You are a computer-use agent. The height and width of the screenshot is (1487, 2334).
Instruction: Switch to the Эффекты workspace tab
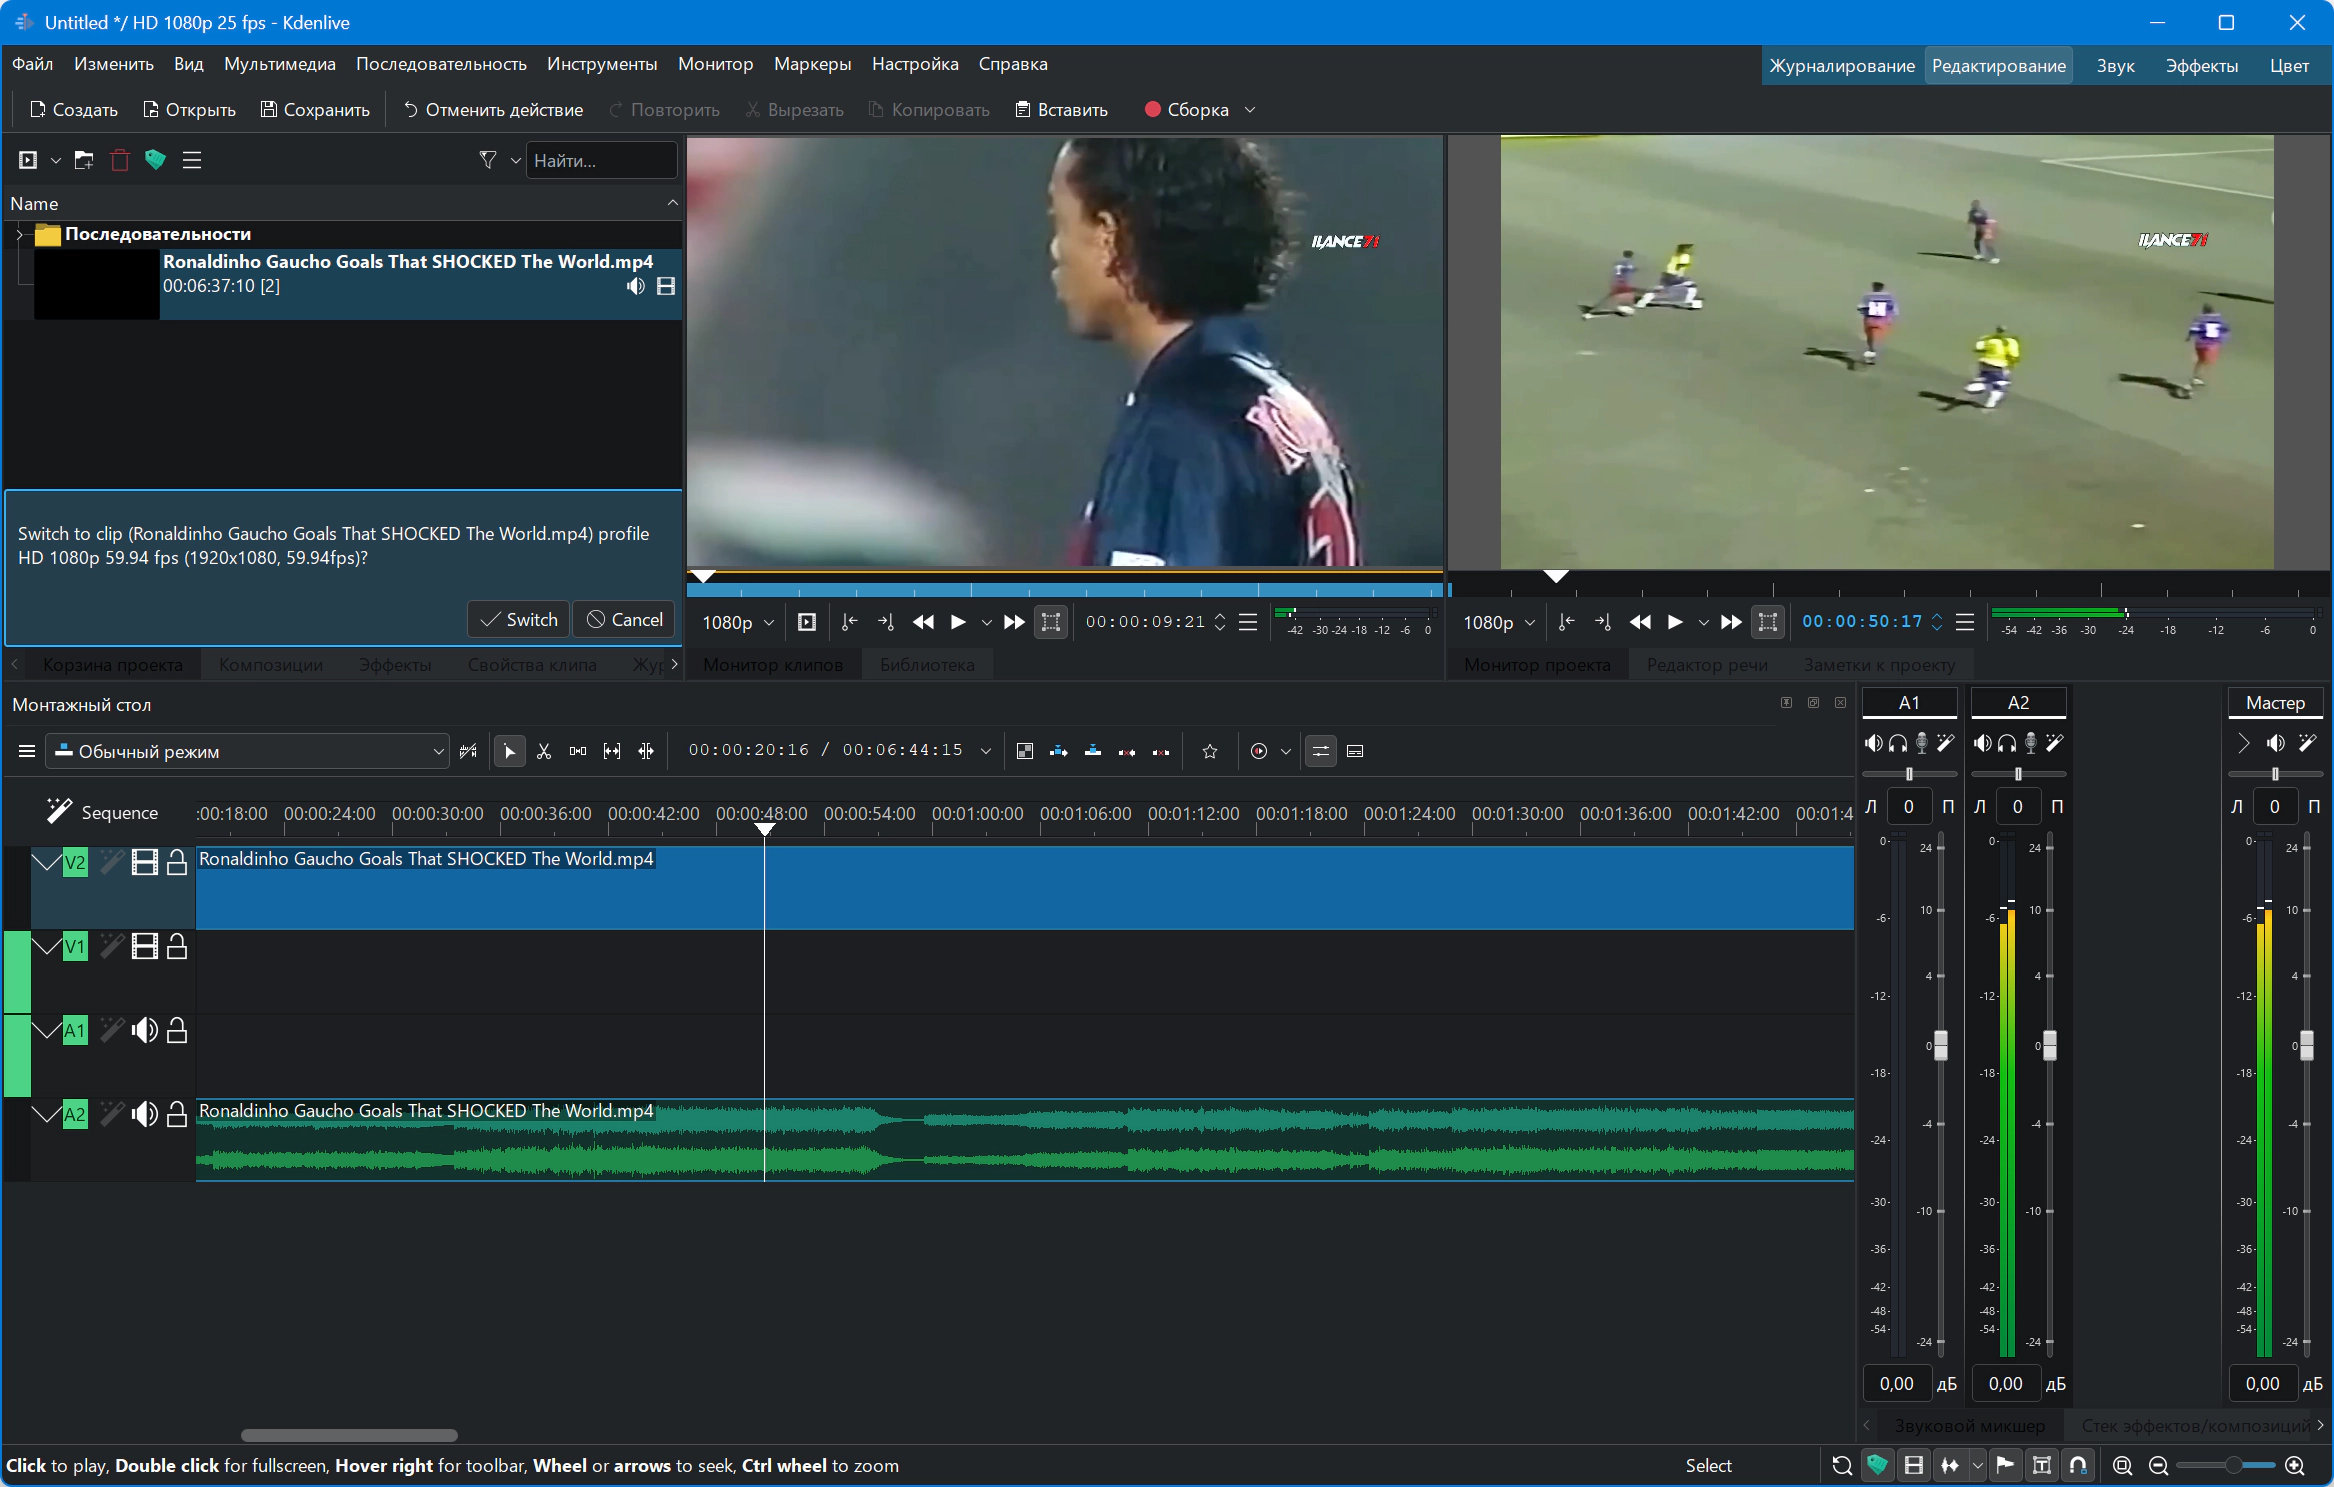pos(2202,66)
